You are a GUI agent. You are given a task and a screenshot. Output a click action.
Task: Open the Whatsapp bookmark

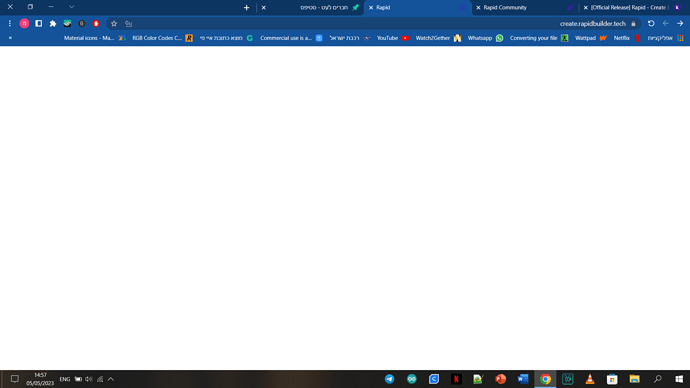coord(485,38)
